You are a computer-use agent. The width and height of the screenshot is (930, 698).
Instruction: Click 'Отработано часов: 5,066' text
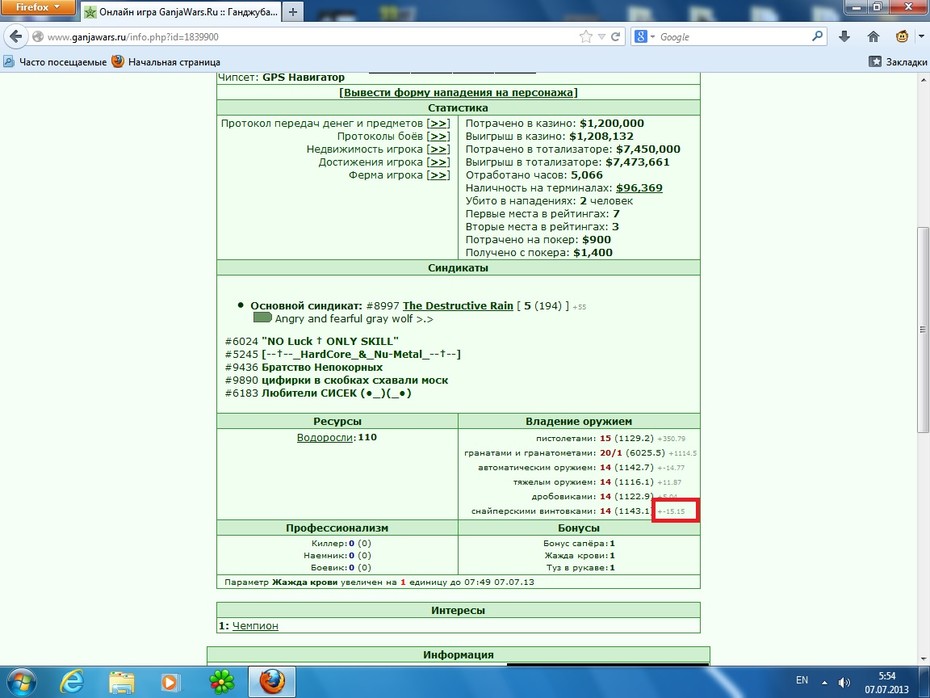(534, 176)
